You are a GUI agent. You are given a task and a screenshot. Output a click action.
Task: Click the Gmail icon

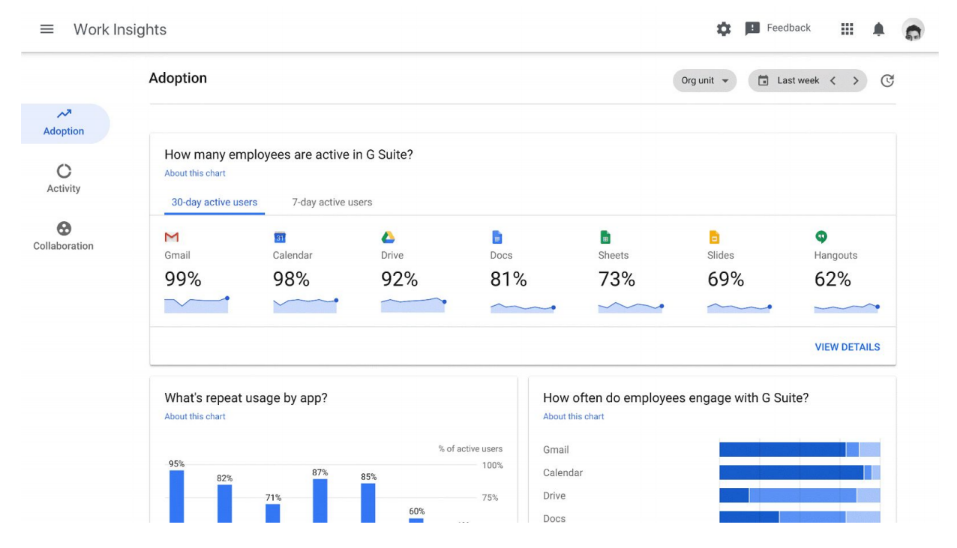(172, 237)
